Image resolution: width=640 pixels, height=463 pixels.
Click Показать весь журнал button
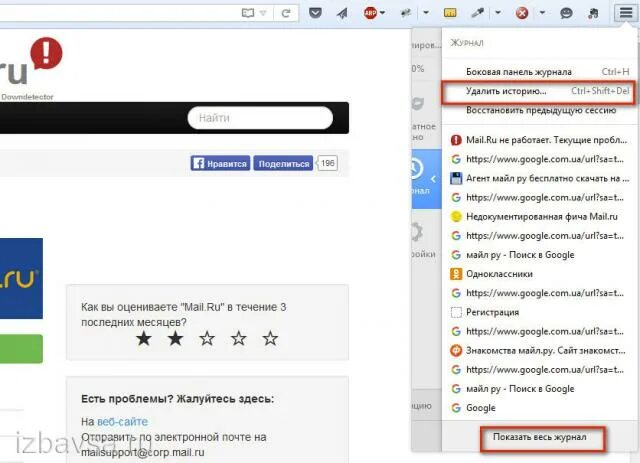click(x=539, y=437)
